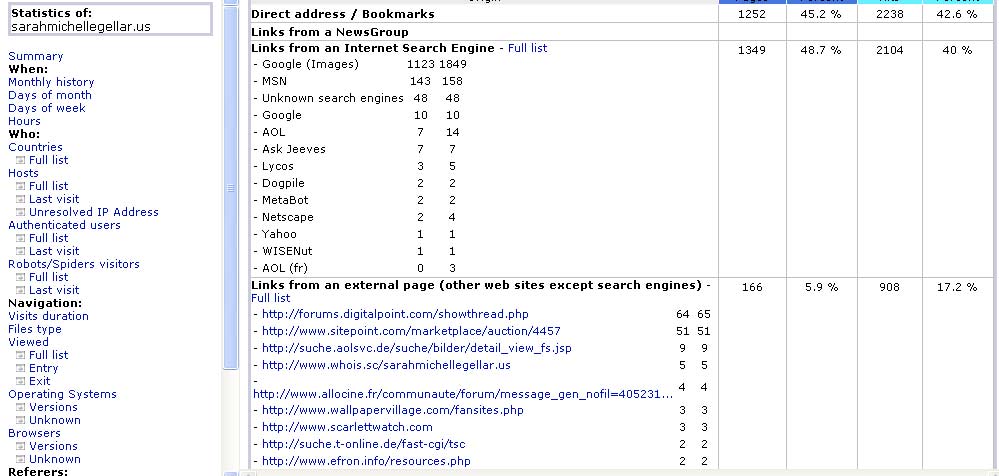The width and height of the screenshot is (999, 476).
Task: Click Direct address / Bookmarks heading
Action: pos(343,14)
